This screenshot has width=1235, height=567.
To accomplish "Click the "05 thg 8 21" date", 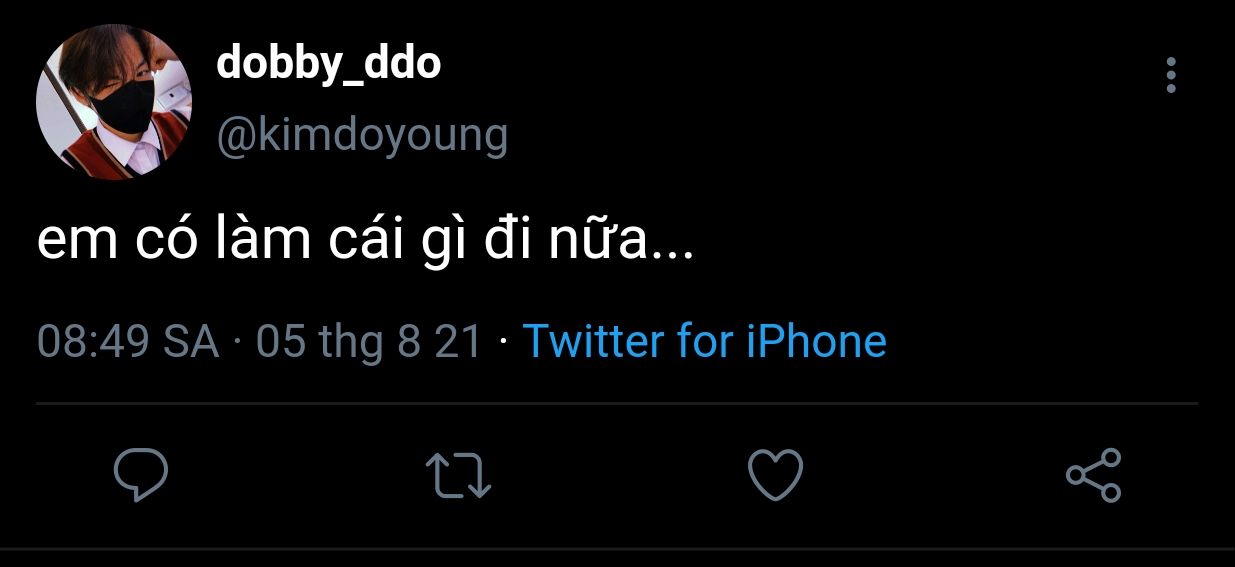I will [369, 341].
